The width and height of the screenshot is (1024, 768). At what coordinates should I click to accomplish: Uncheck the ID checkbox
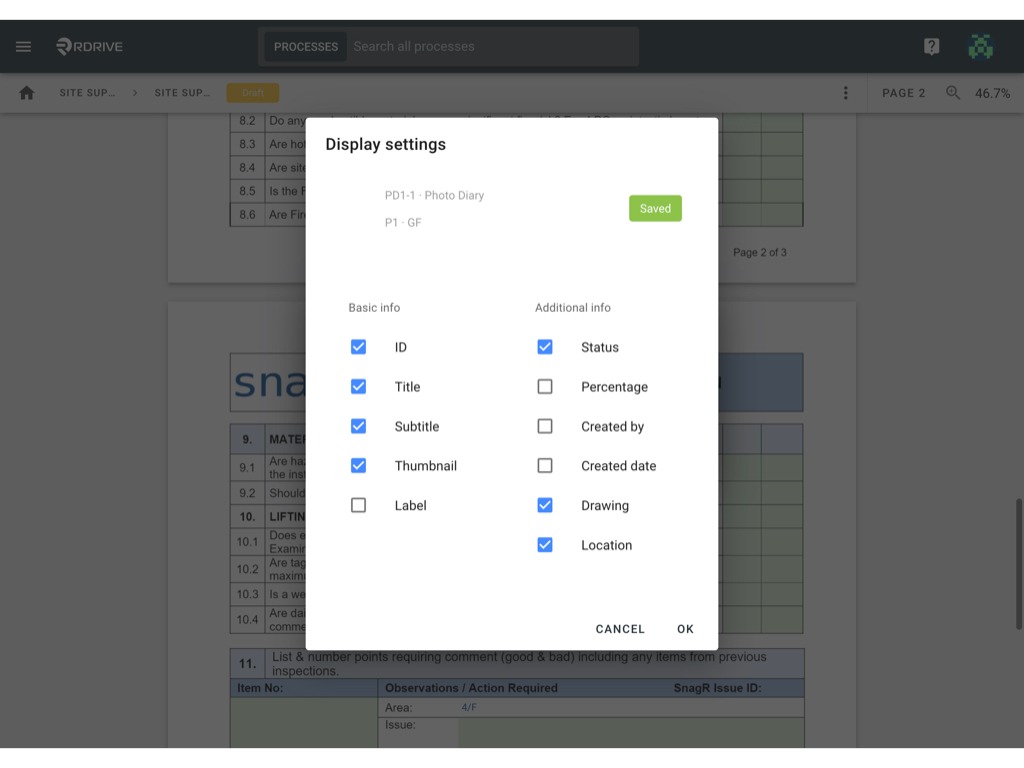(359, 347)
